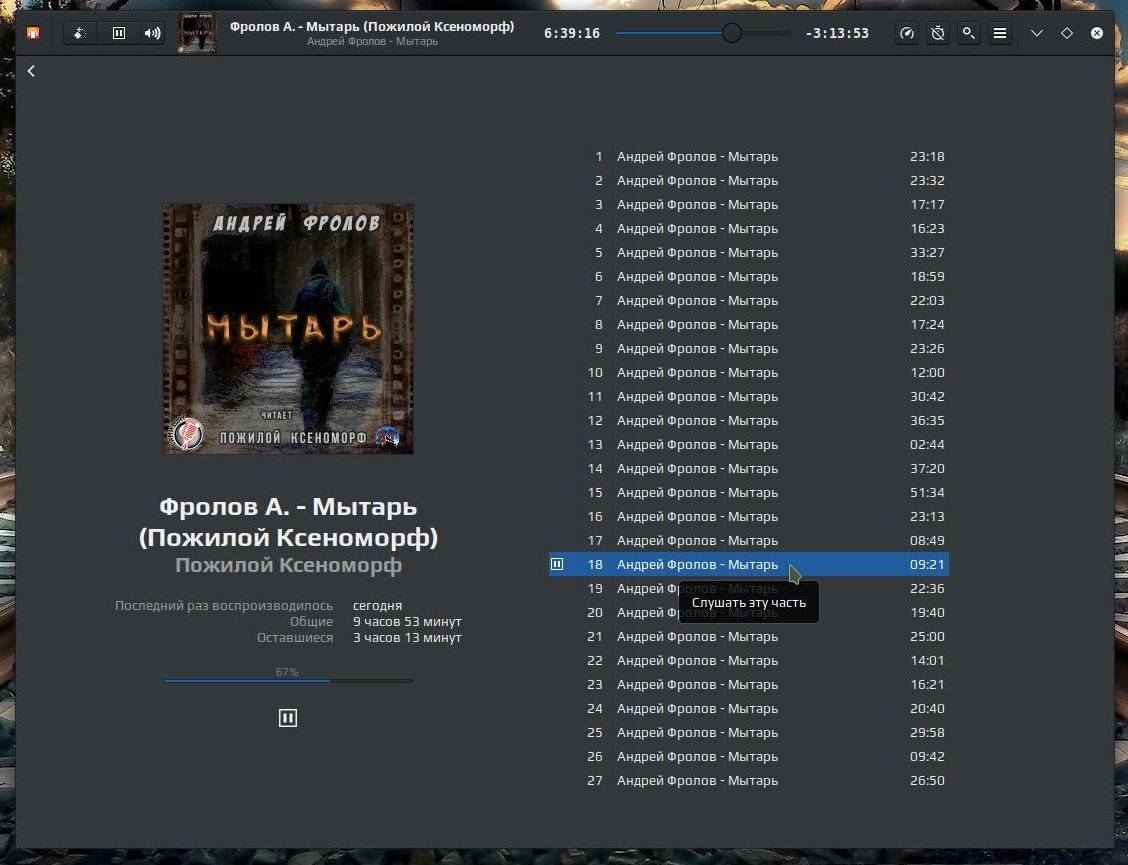Image resolution: width=1128 pixels, height=865 pixels.
Task: Click the large Мытарь book cover image
Action: [x=288, y=329]
